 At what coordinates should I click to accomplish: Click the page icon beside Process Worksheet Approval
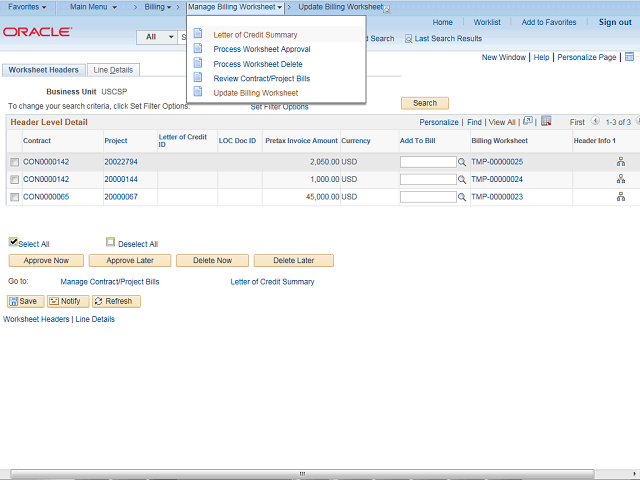coord(198,48)
